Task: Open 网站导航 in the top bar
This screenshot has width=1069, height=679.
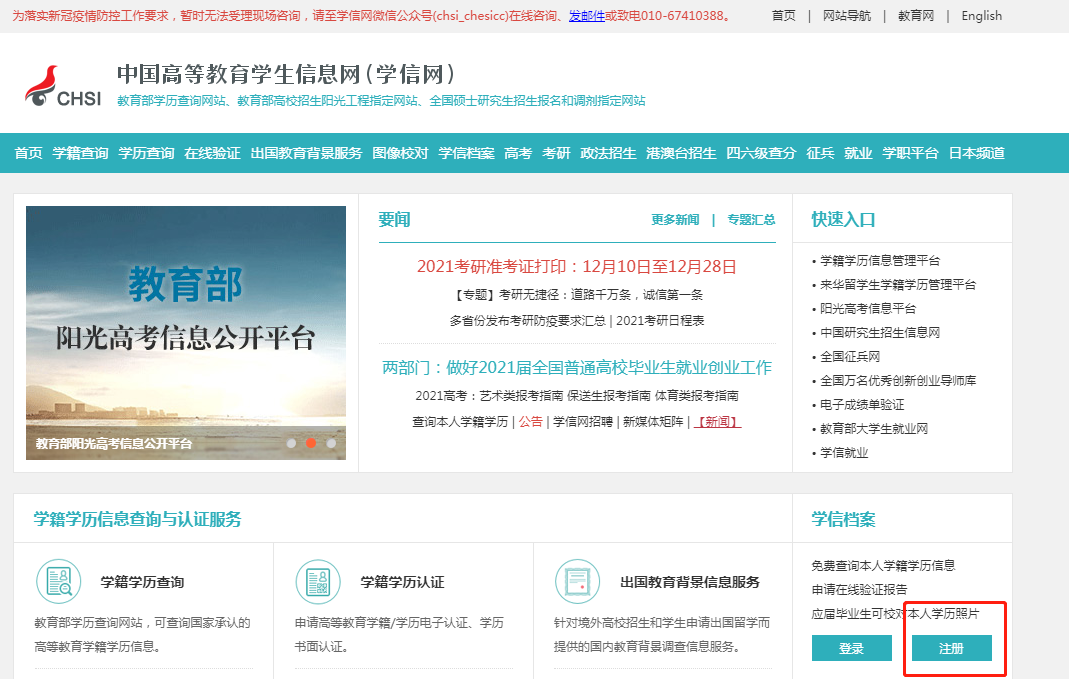Action: click(847, 16)
